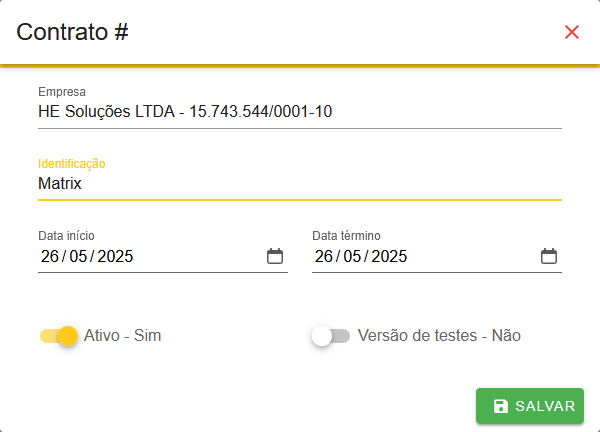Click into the Identificação field containing Matrix

pyautogui.click(x=300, y=184)
